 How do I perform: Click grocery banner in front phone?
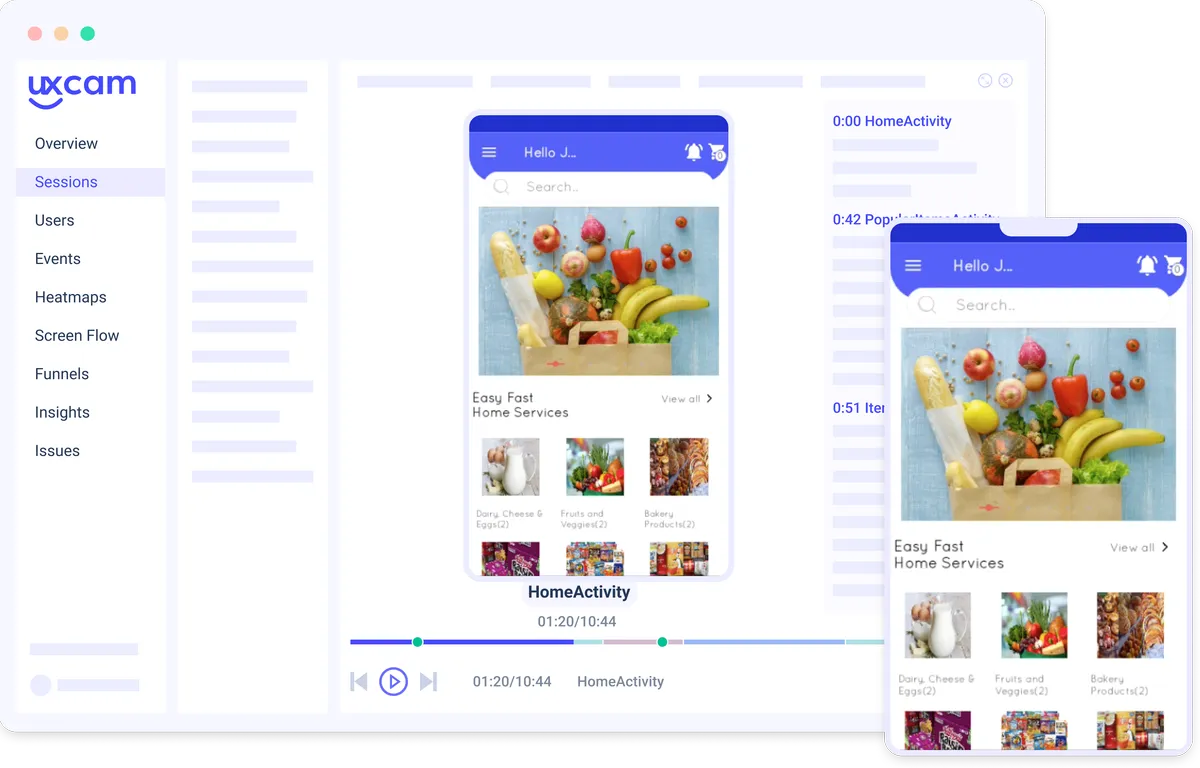(x=1038, y=424)
